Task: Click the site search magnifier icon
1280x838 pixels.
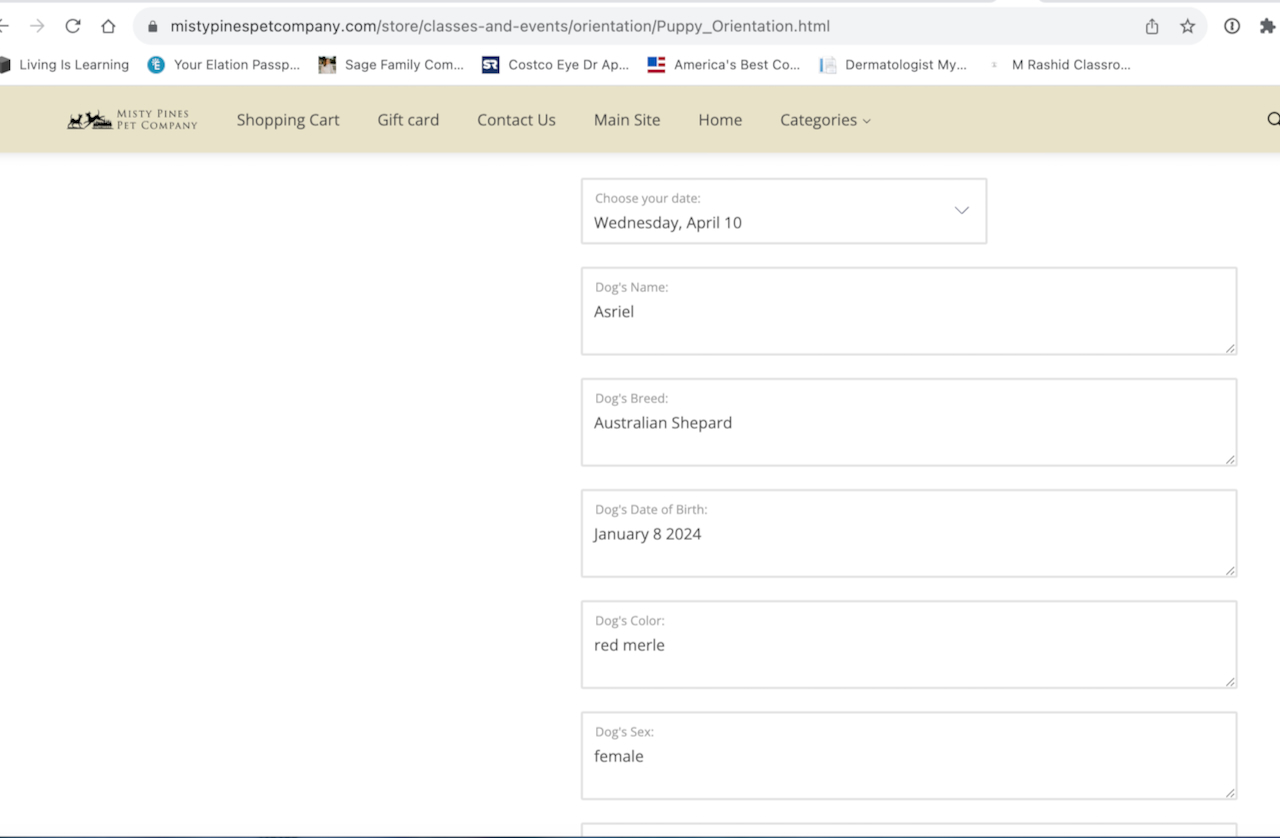Action: tap(1273, 119)
